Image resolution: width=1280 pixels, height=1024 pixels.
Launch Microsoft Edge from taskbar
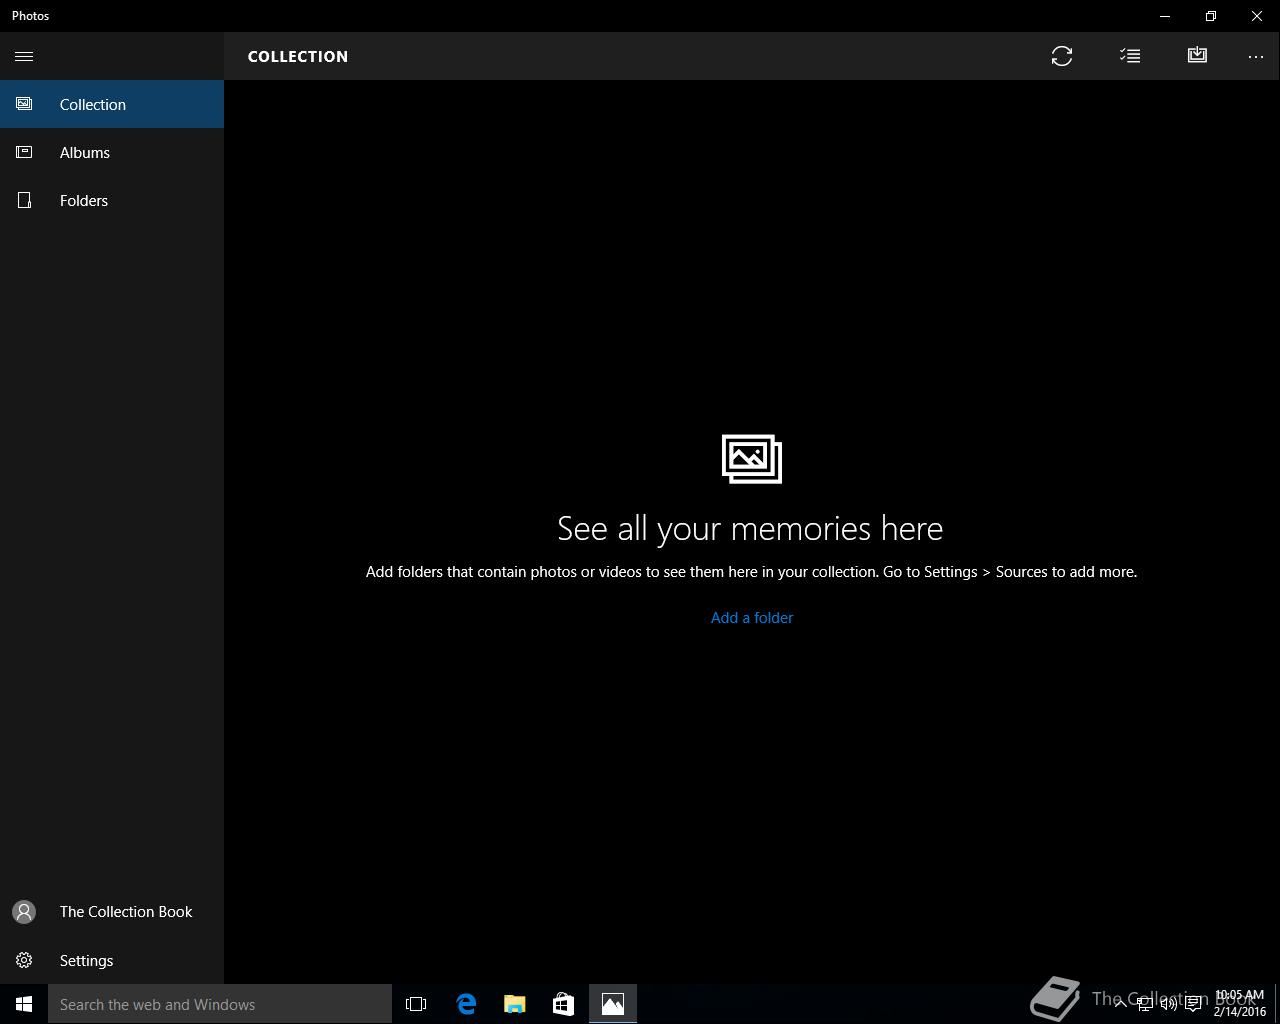pyautogui.click(x=466, y=1004)
